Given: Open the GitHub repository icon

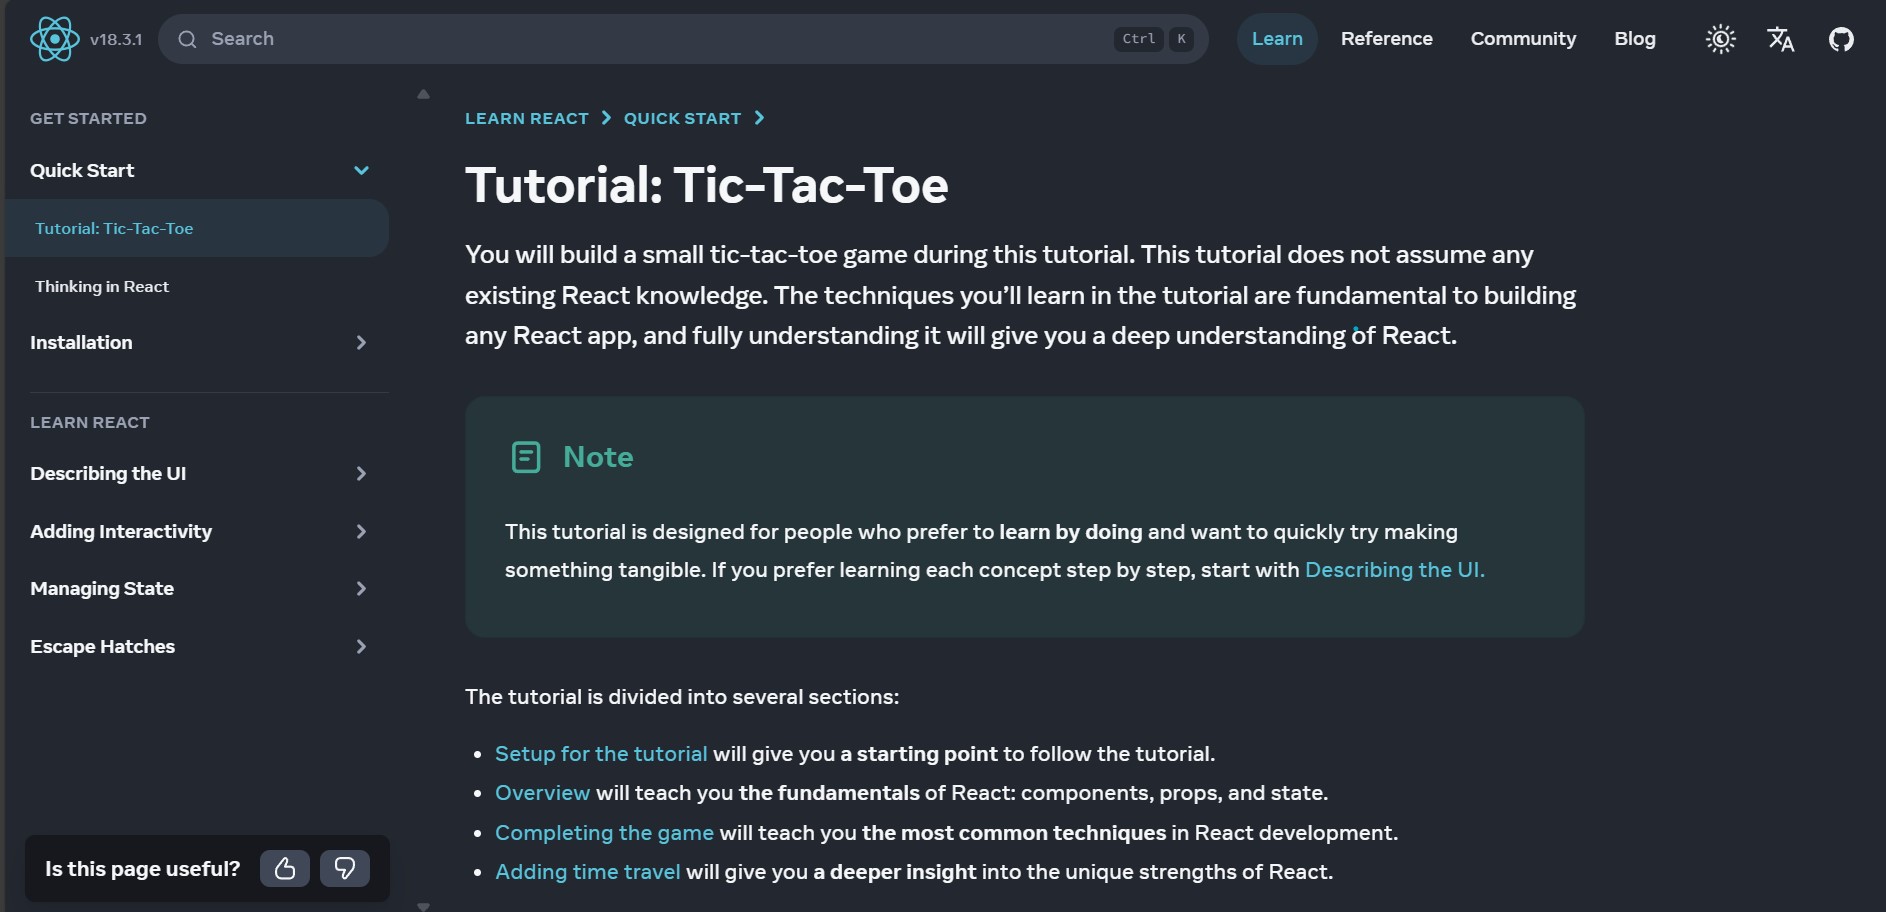Looking at the screenshot, I should 1841,39.
